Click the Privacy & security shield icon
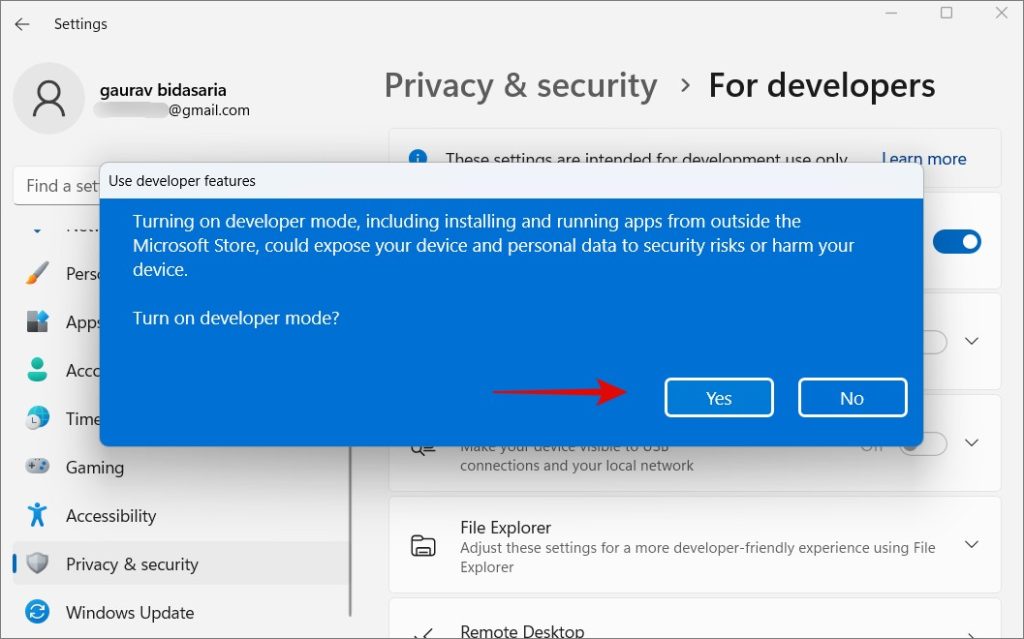 (37, 563)
